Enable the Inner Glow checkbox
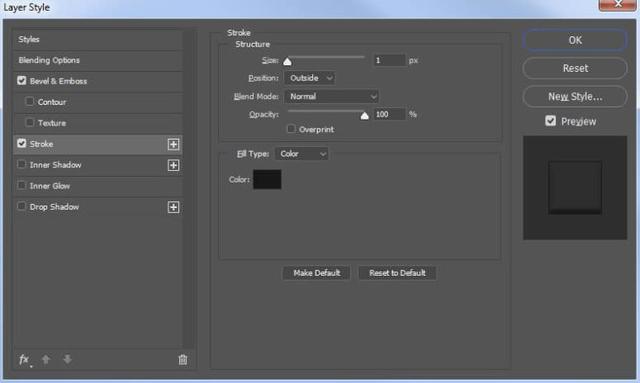Image resolution: width=640 pixels, height=383 pixels. point(21,185)
